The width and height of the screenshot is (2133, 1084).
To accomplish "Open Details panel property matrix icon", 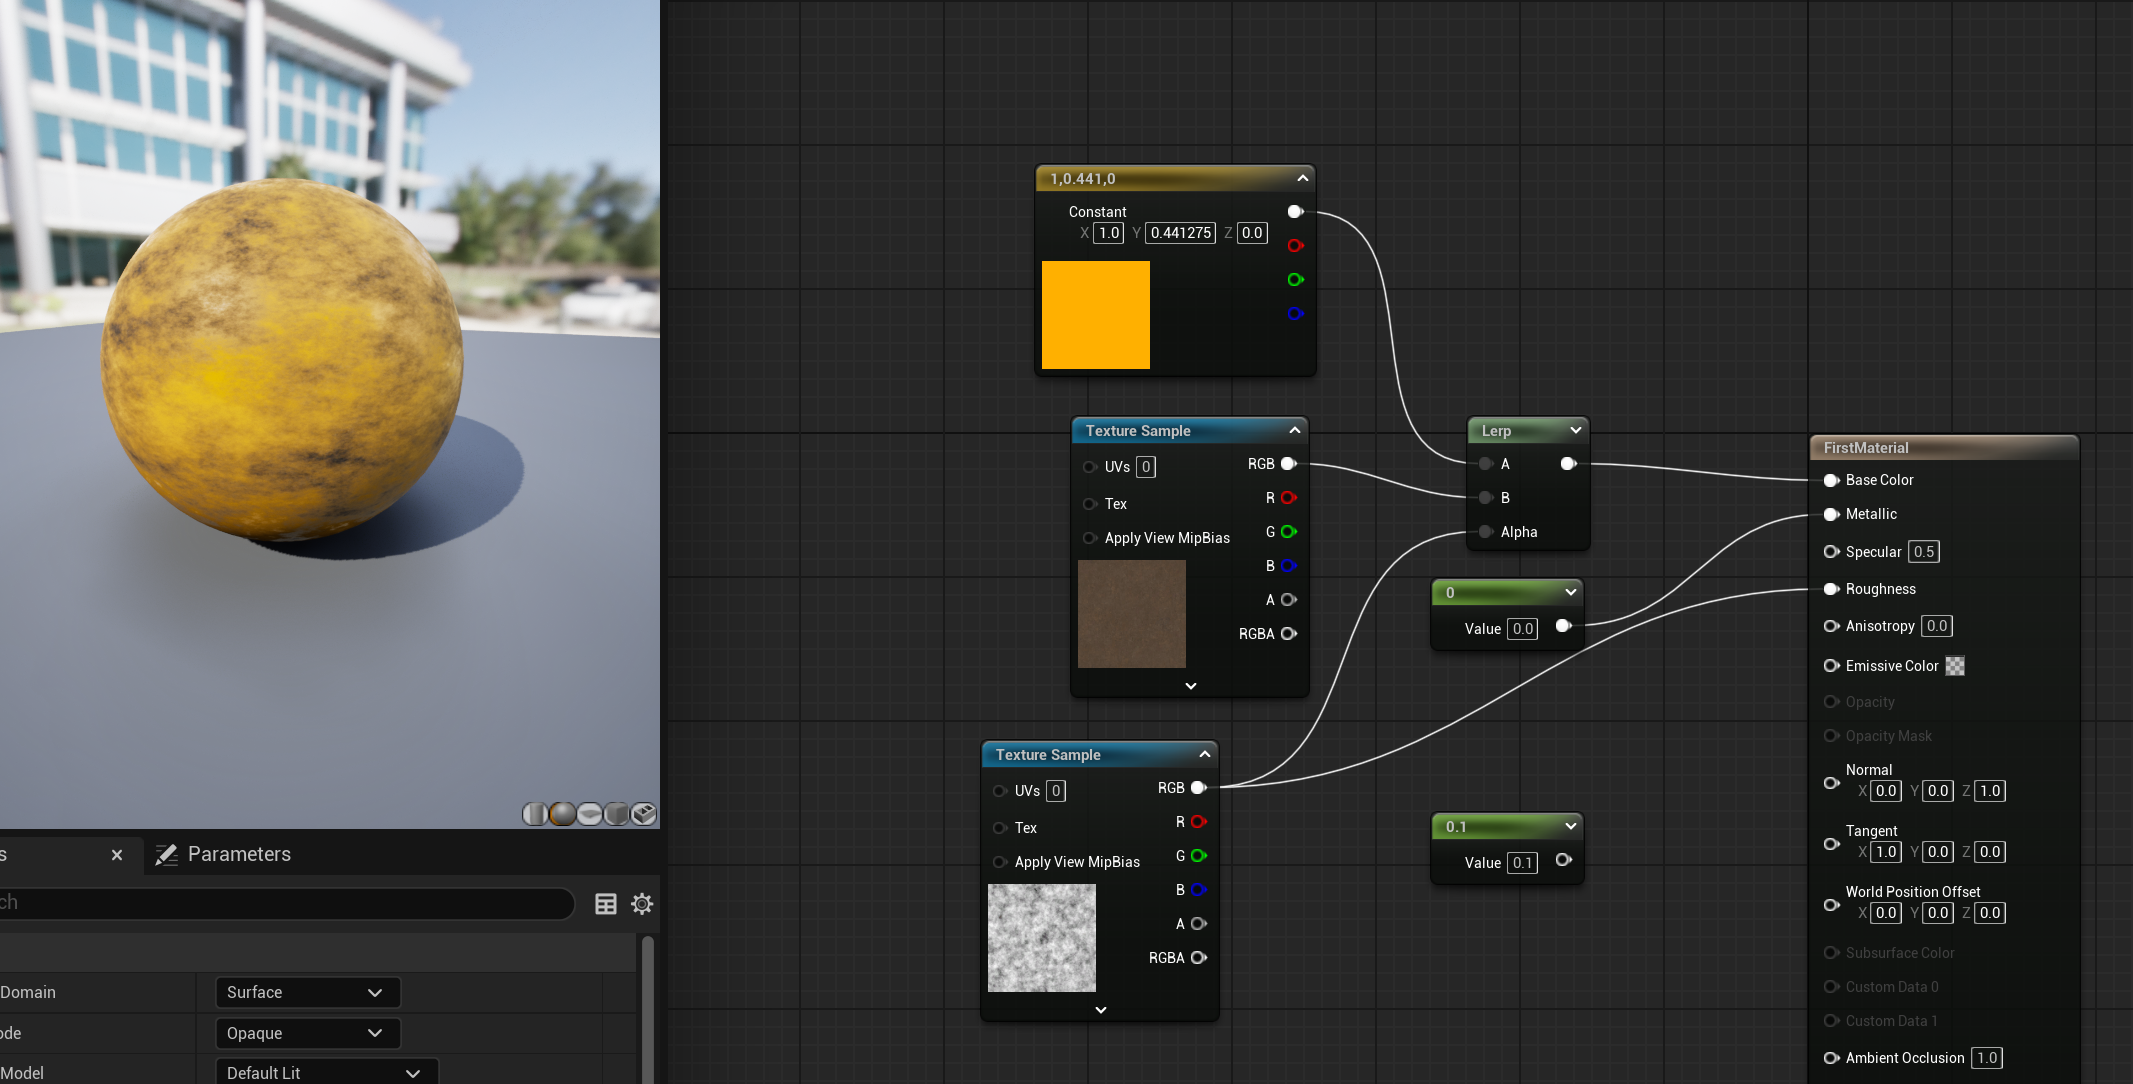I will pyautogui.click(x=606, y=904).
